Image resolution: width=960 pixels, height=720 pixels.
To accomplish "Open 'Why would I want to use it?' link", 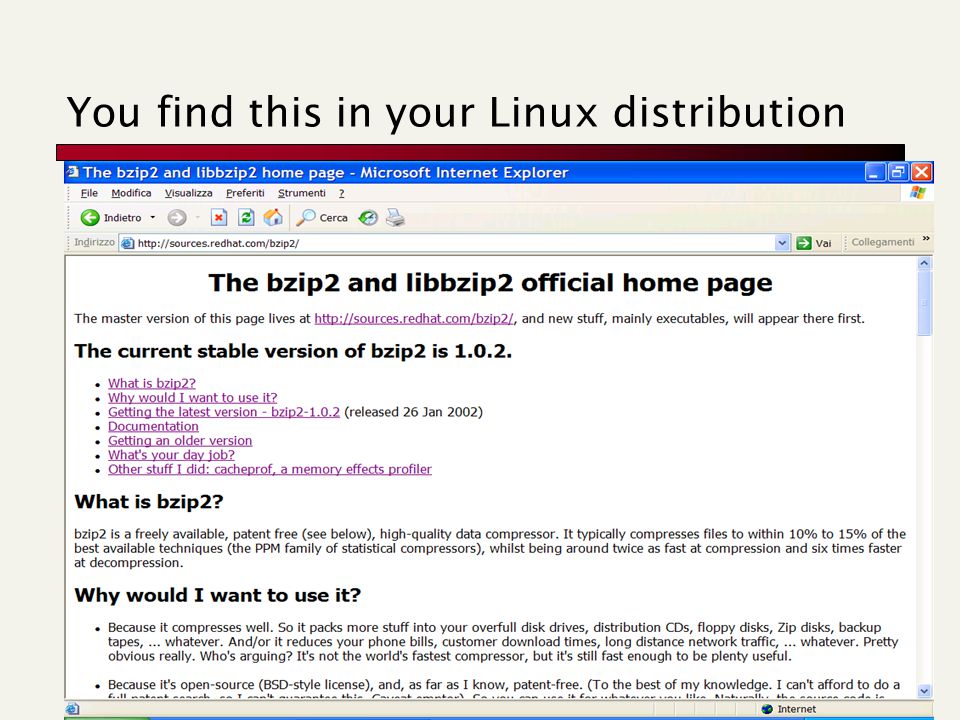I will (x=192, y=397).
